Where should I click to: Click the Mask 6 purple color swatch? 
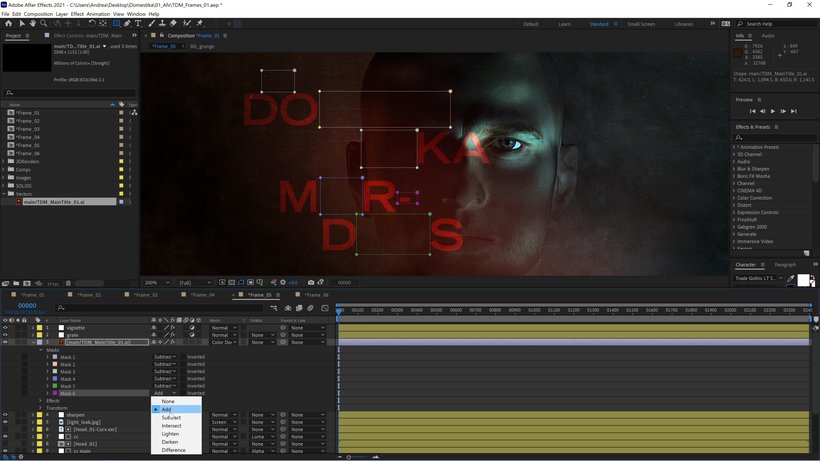click(55, 393)
